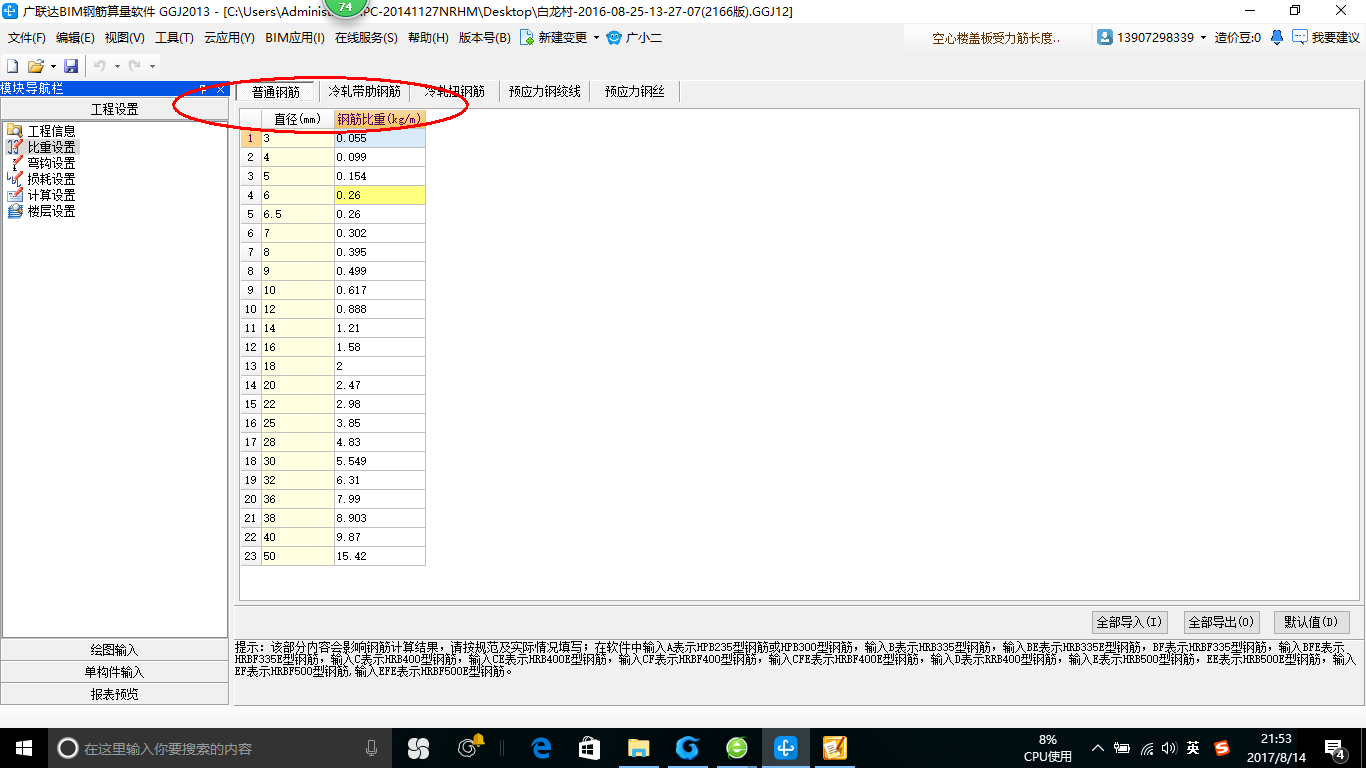Select weight cell 15.42 for diameter 50
This screenshot has height=768, width=1366.
click(380, 555)
